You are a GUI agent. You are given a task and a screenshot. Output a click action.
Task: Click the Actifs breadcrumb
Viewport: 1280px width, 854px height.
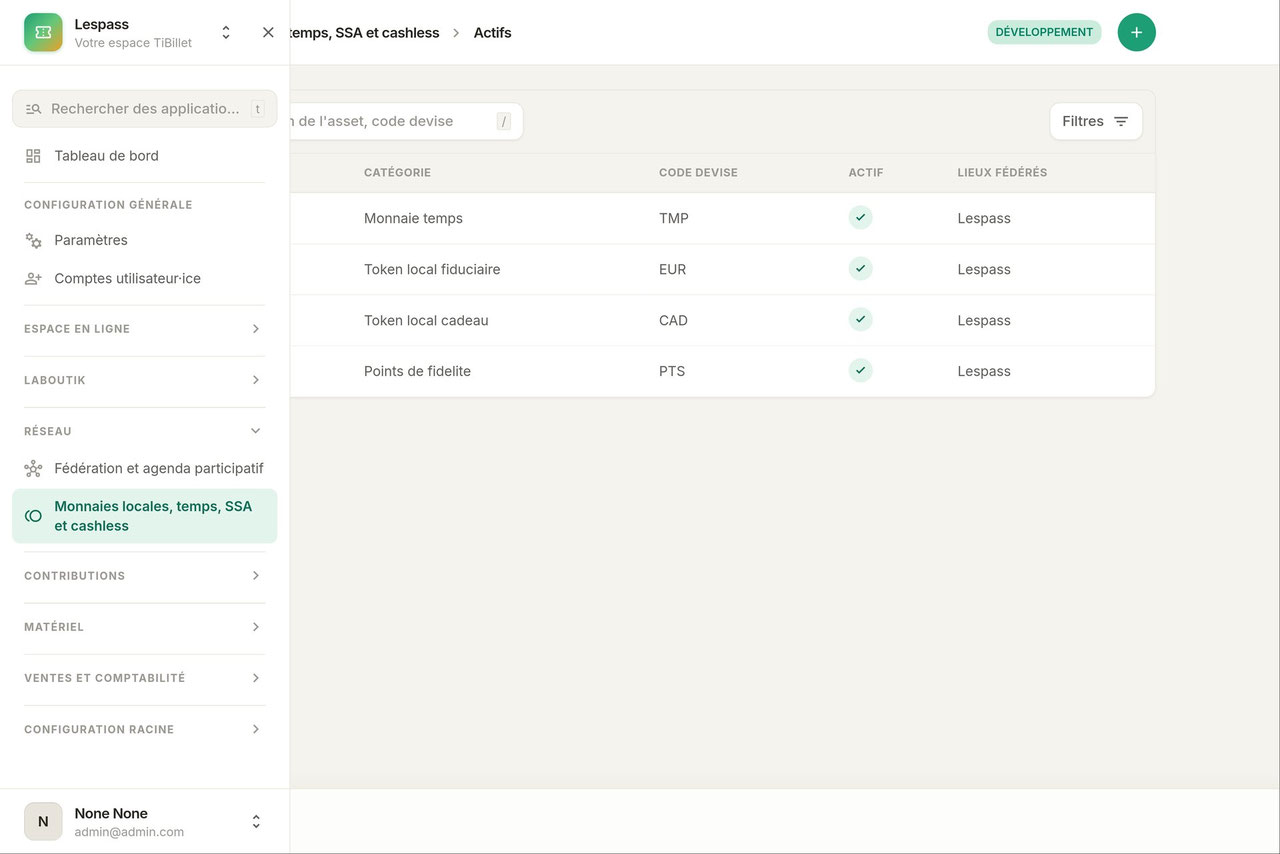tap(492, 33)
